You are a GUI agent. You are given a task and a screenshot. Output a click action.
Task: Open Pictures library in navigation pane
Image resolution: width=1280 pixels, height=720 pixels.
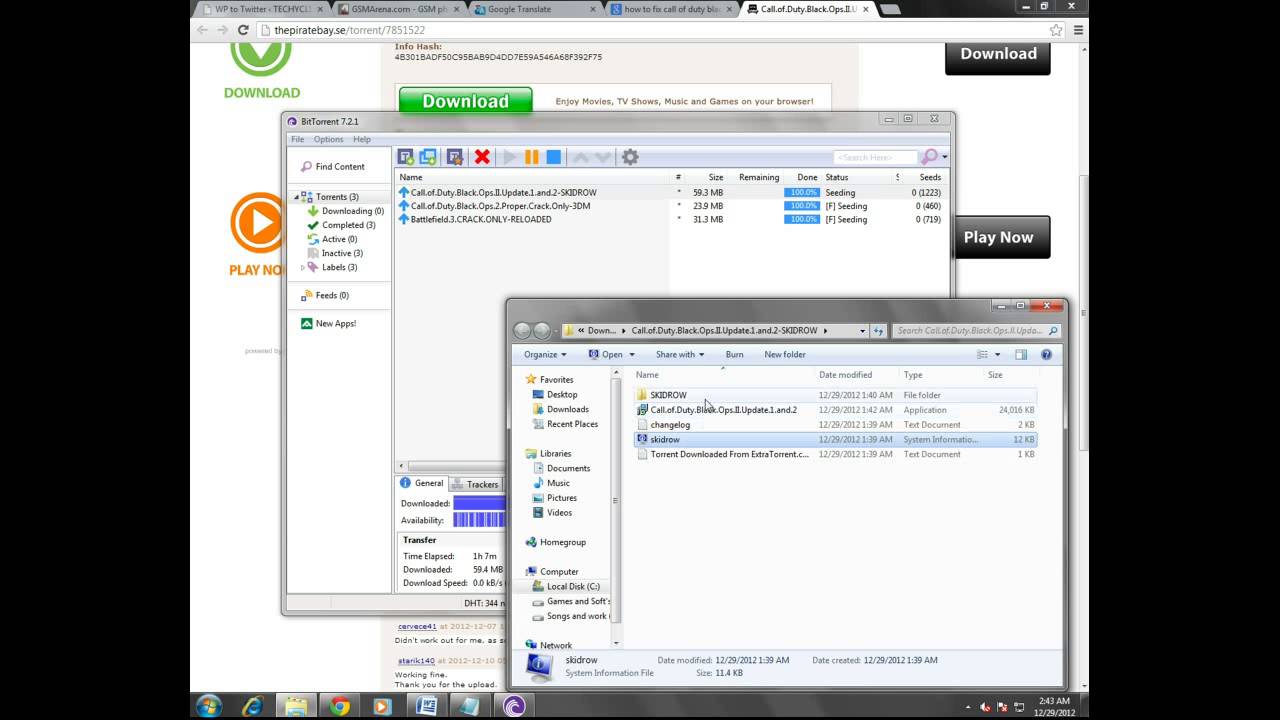coord(561,498)
